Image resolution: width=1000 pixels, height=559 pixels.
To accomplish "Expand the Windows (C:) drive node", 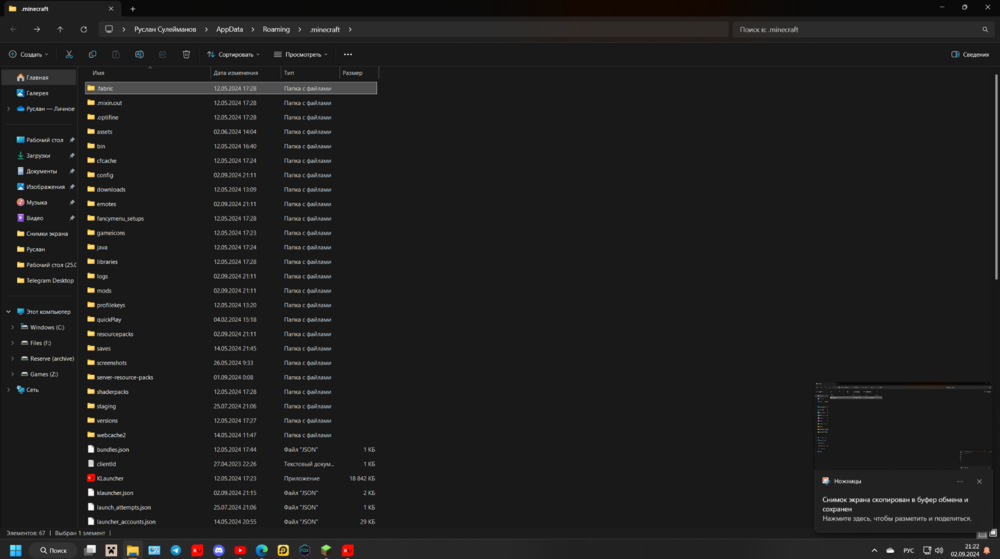I will pos(12,328).
